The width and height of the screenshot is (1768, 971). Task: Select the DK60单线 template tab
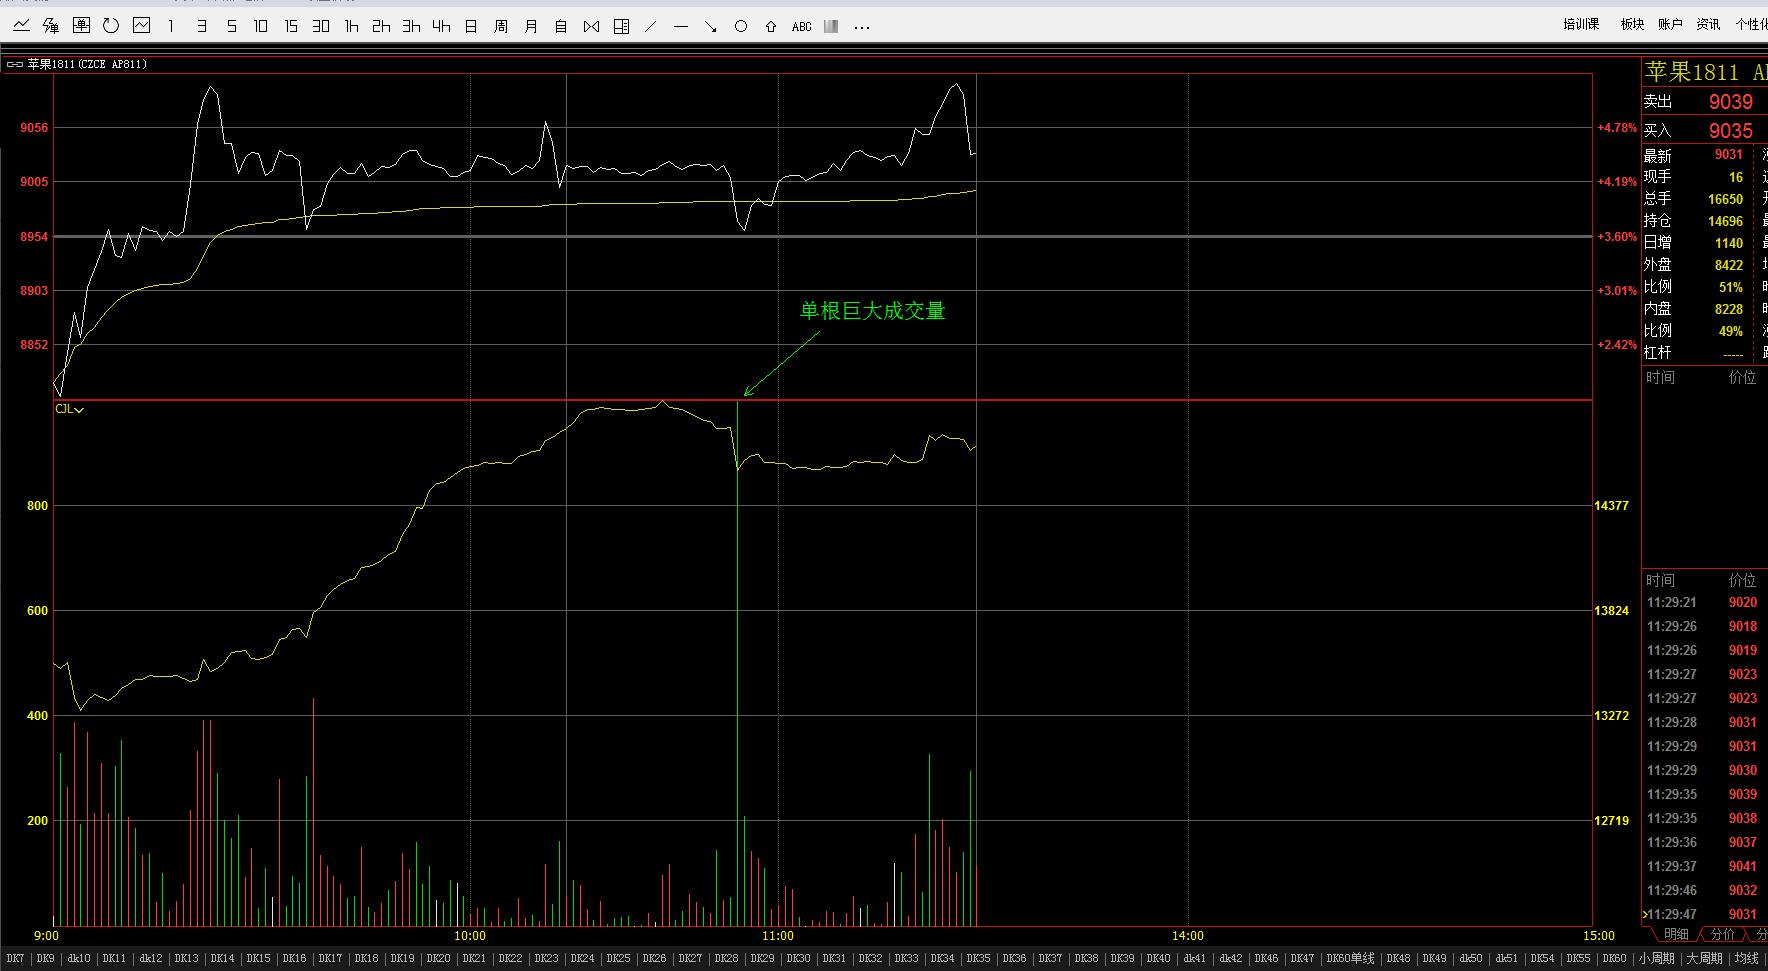(1350, 958)
